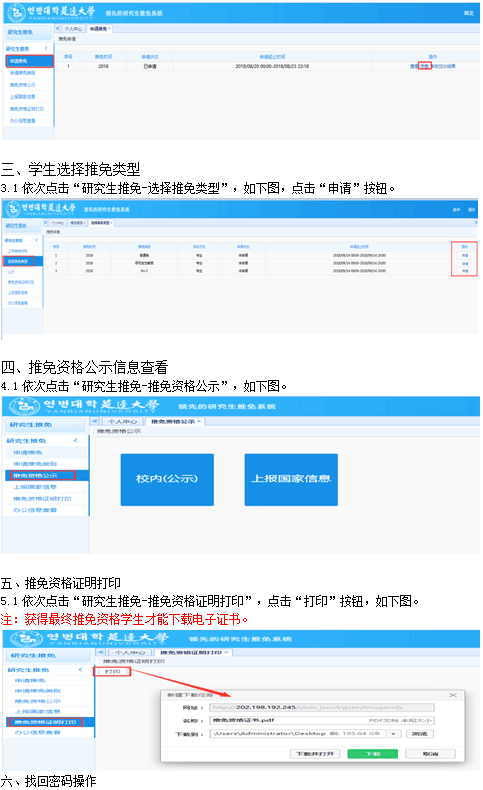Screen dimensions: 483x790
Task: Select 申请推免类别 in section 四 screenshot sidebar
Action: [x=35, y=464]
